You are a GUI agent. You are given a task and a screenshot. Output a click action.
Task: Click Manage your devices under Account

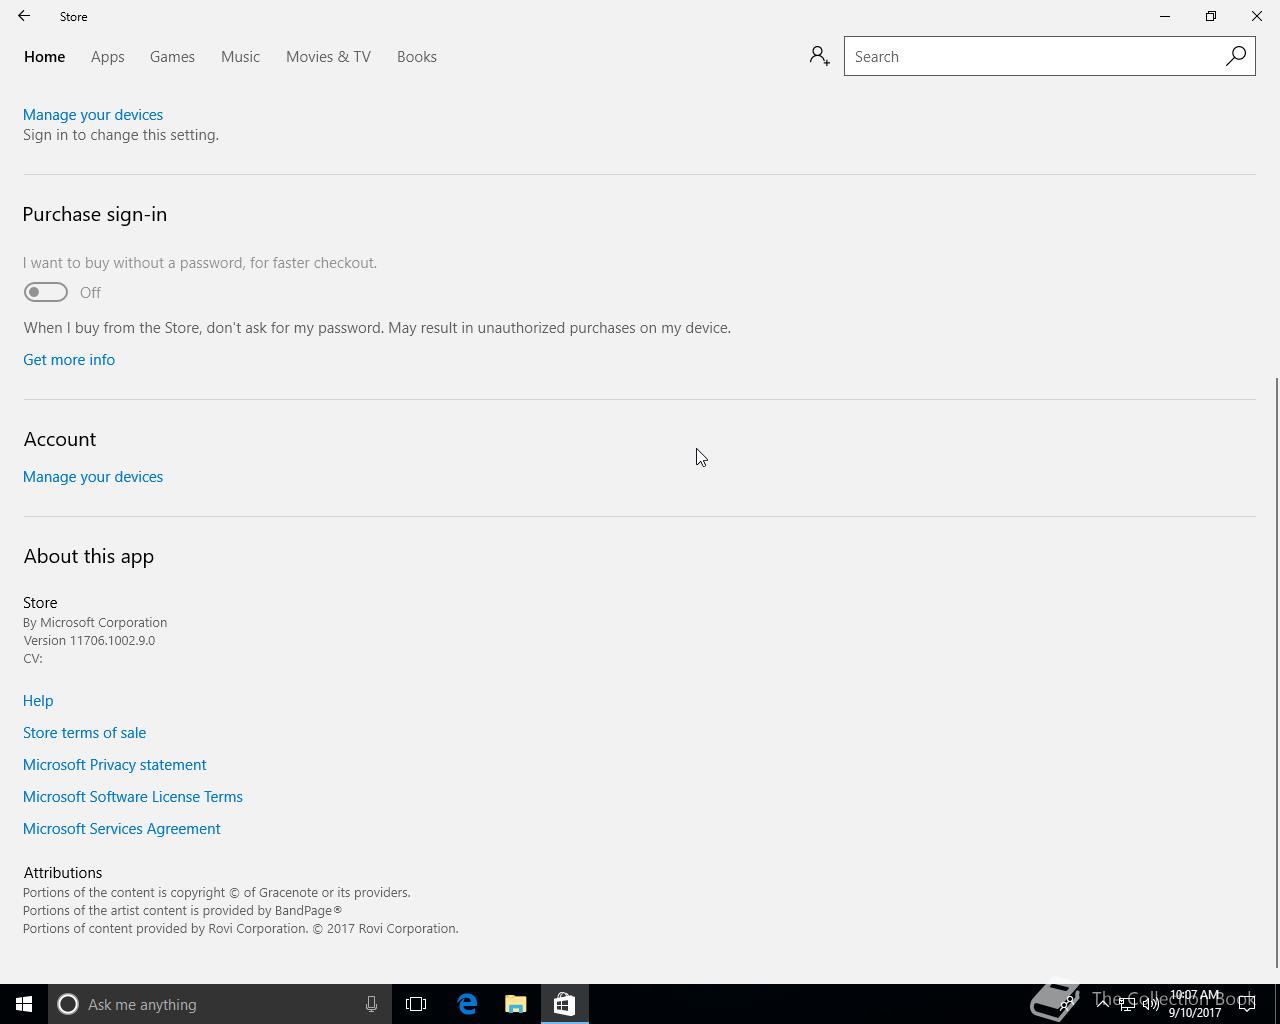coord(93,477)
